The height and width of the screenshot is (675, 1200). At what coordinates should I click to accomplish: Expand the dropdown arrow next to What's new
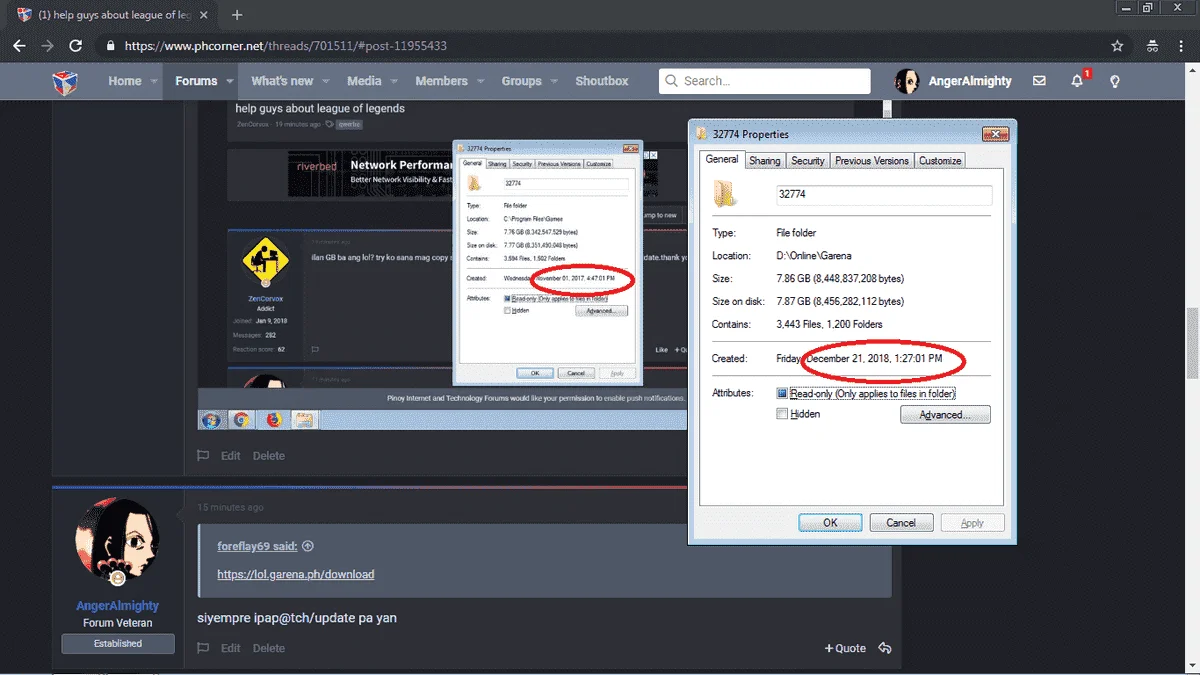326,82
